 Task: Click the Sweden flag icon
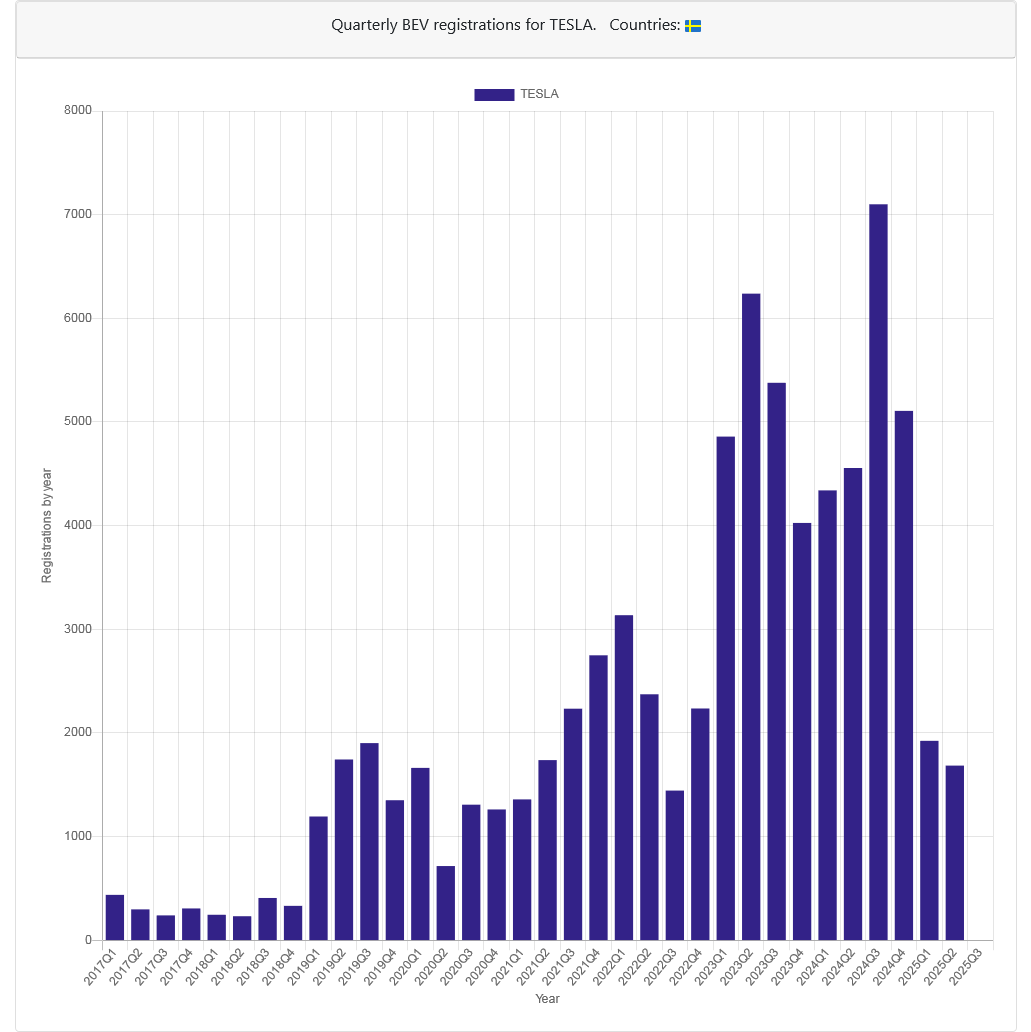tap(693, 26)
